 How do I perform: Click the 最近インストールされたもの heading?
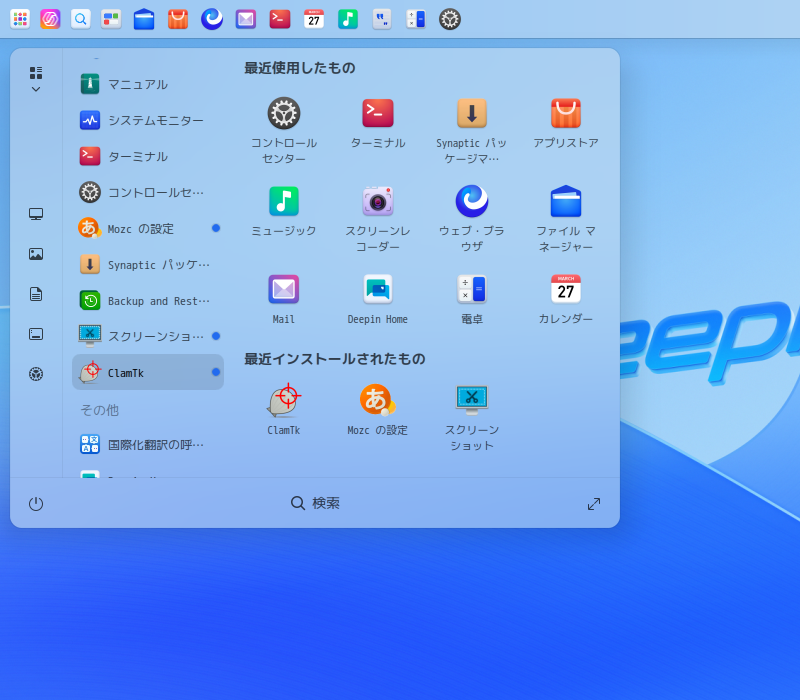334,359
